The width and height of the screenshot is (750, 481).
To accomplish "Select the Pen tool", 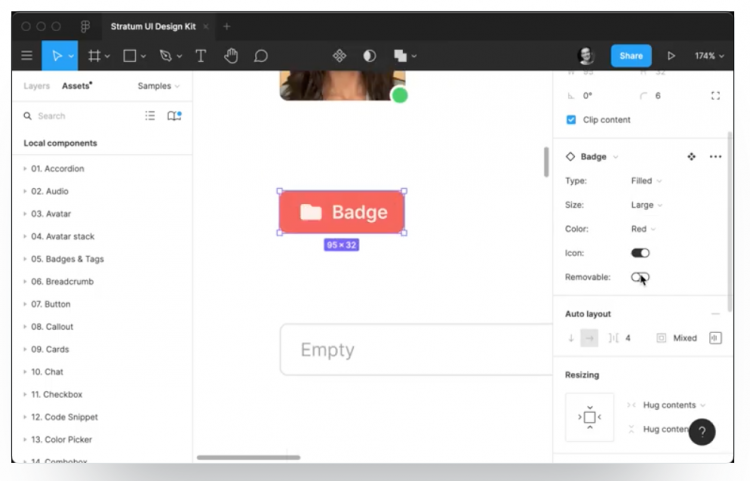I will (166, 56).
